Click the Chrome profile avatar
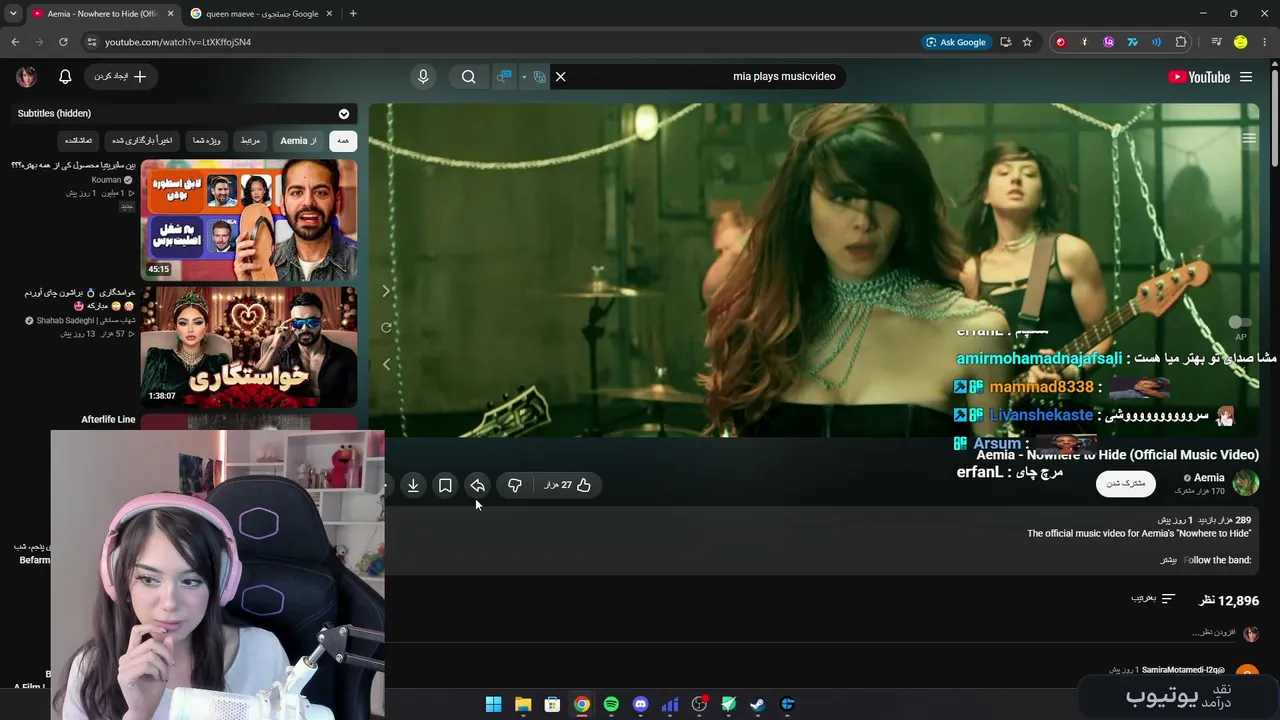This screenshot has width=1280, height=720. pyautogui.click(x=1241, y=42)
